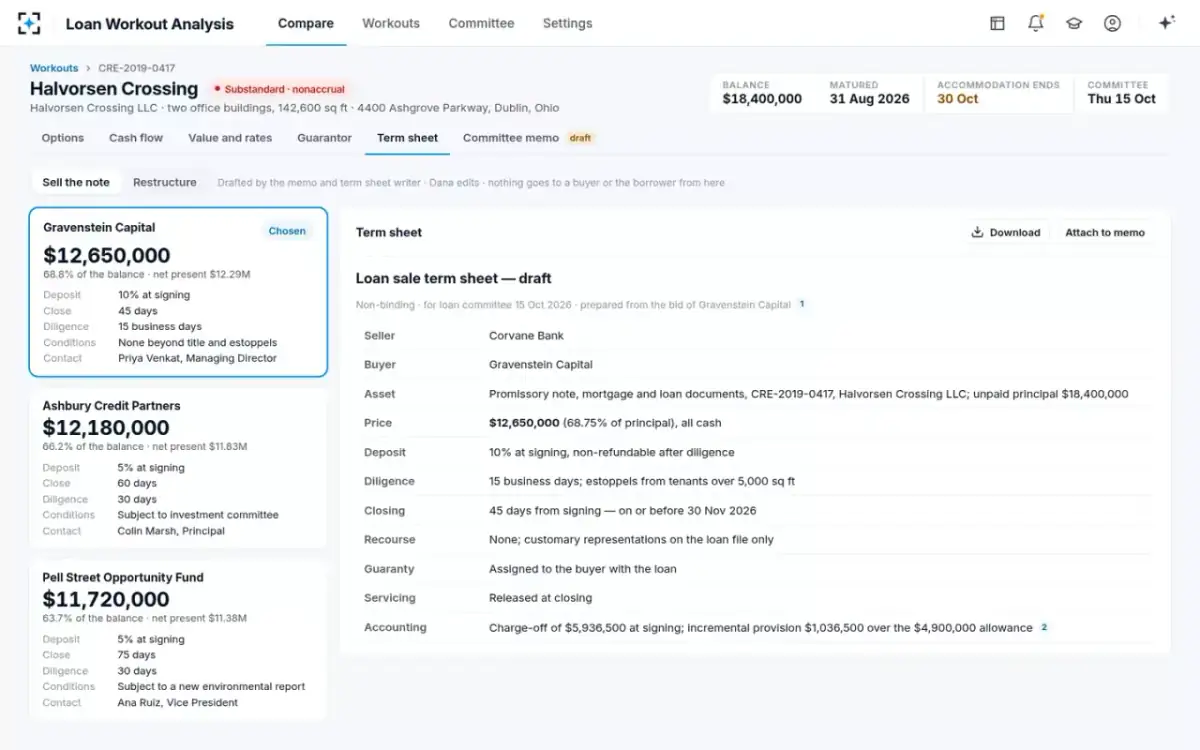The image size is (1200, 750).
Task: Click contact Priya Venkat, Managing Director
Action: [197, 358]
